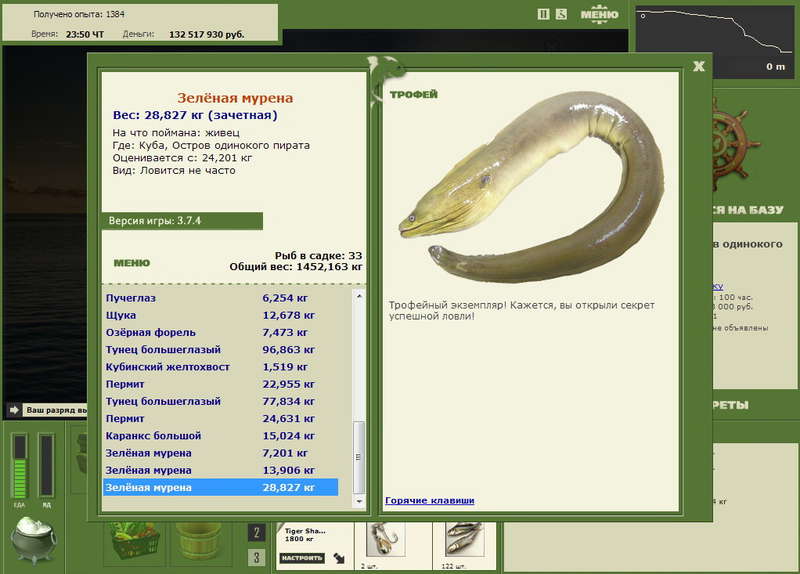Select the hook tackle thumbnail

point(385,540)
